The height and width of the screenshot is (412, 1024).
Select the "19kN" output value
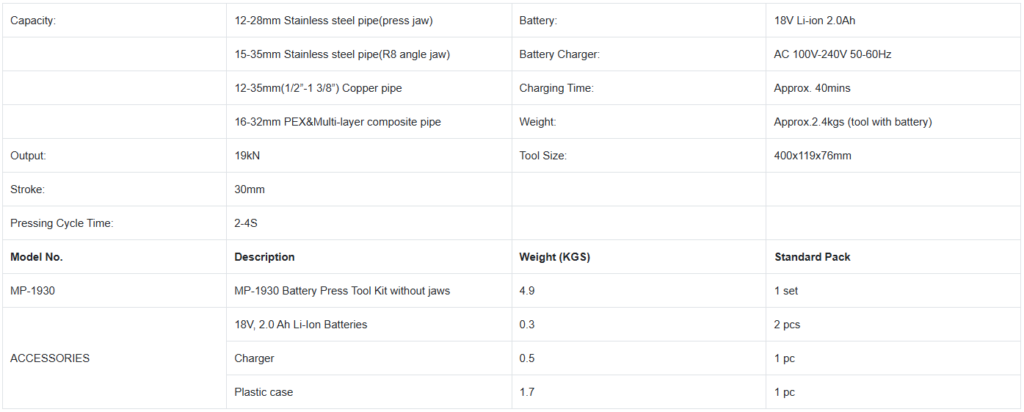click(x=247, y=156)
